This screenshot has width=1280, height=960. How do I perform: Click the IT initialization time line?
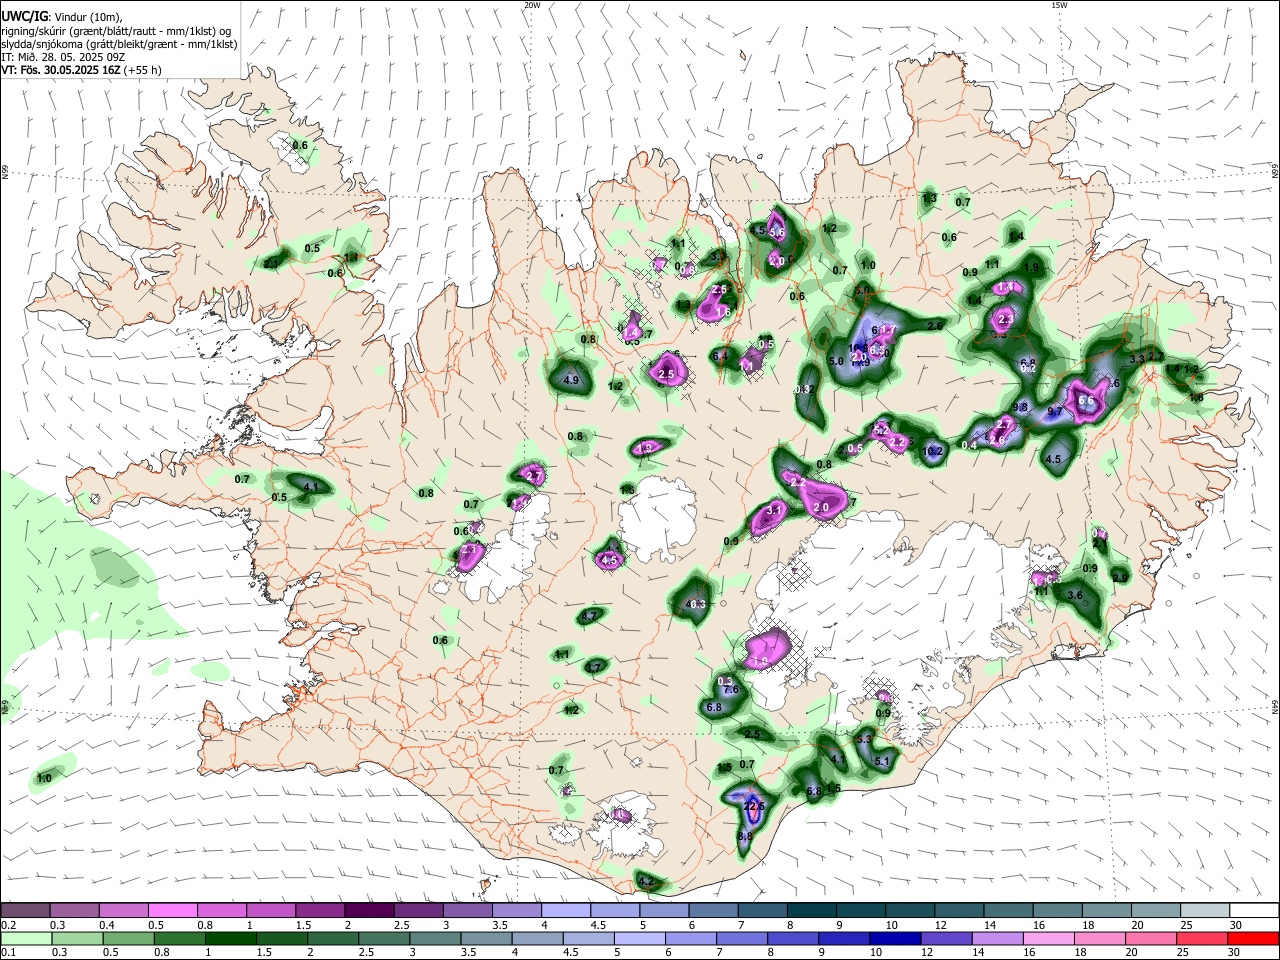tap(63, 57)
